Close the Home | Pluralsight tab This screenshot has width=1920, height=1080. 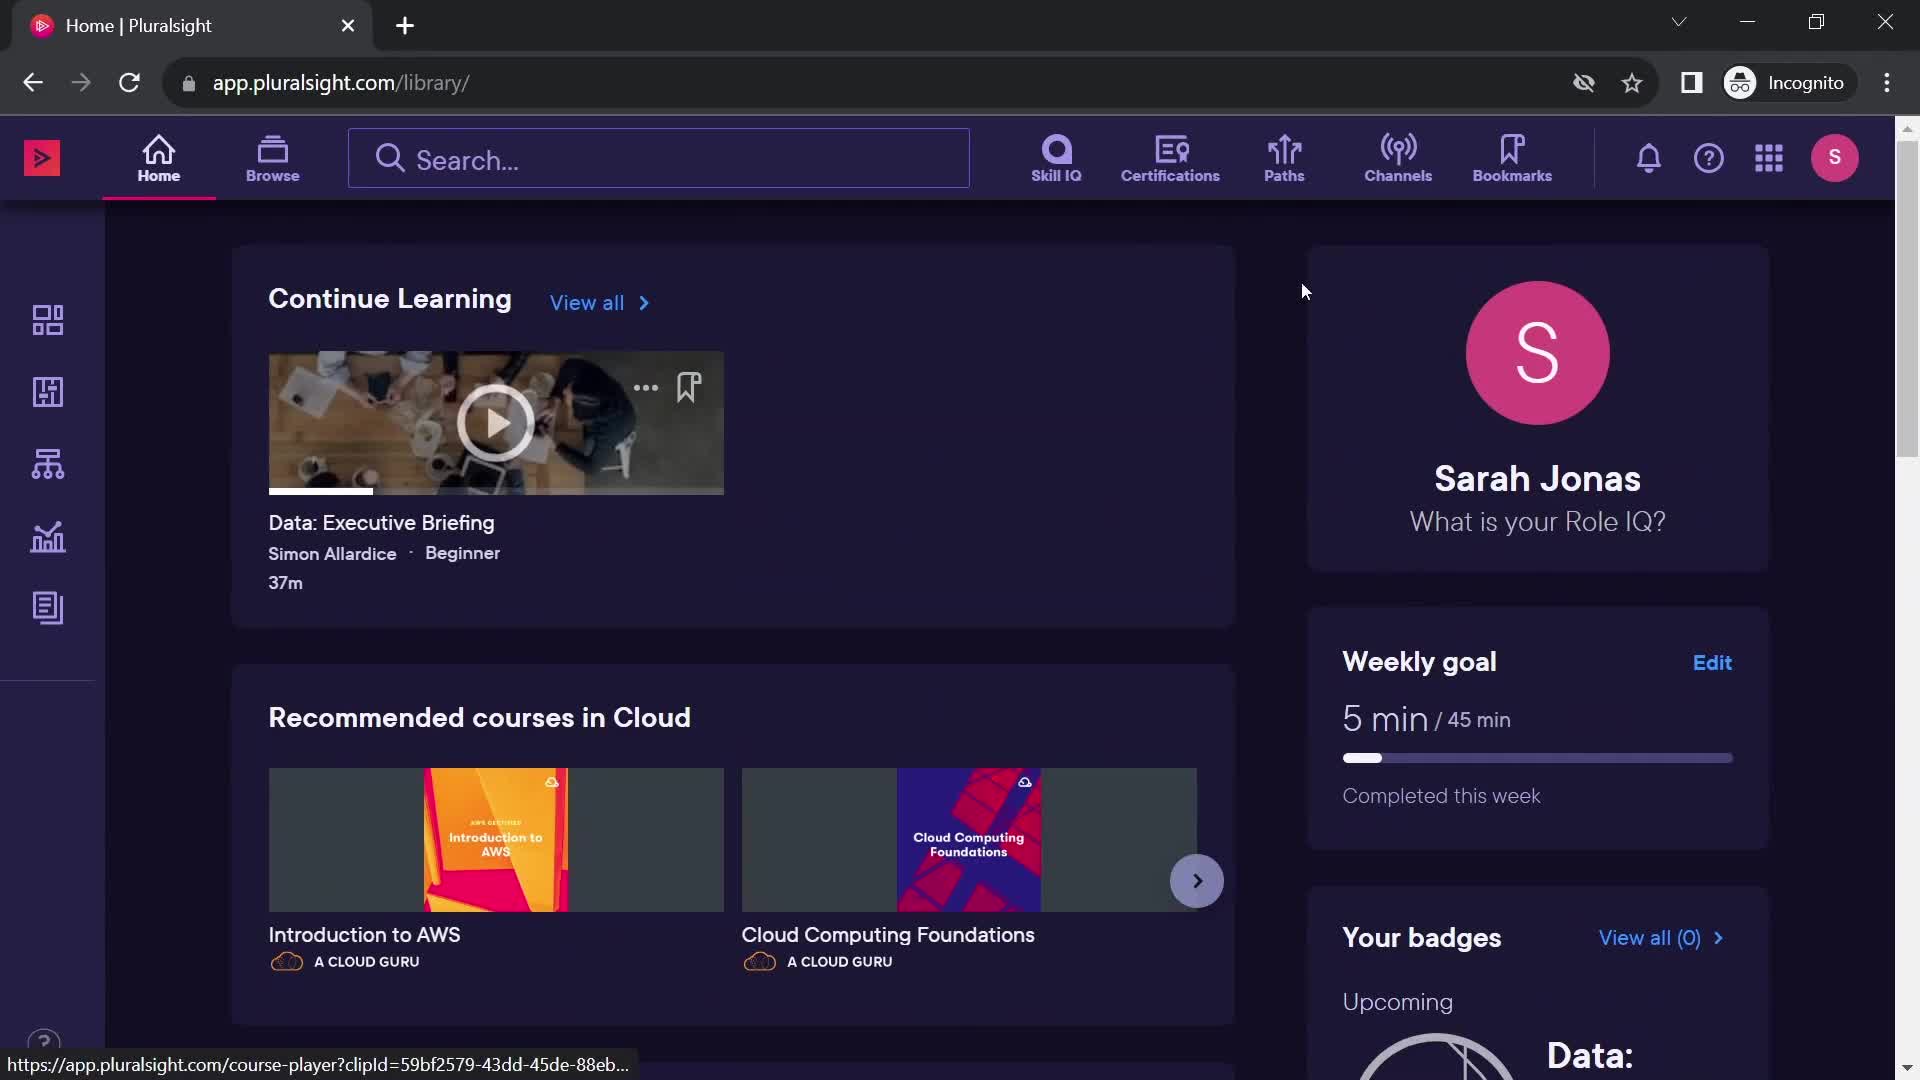(x=348, y=26)
